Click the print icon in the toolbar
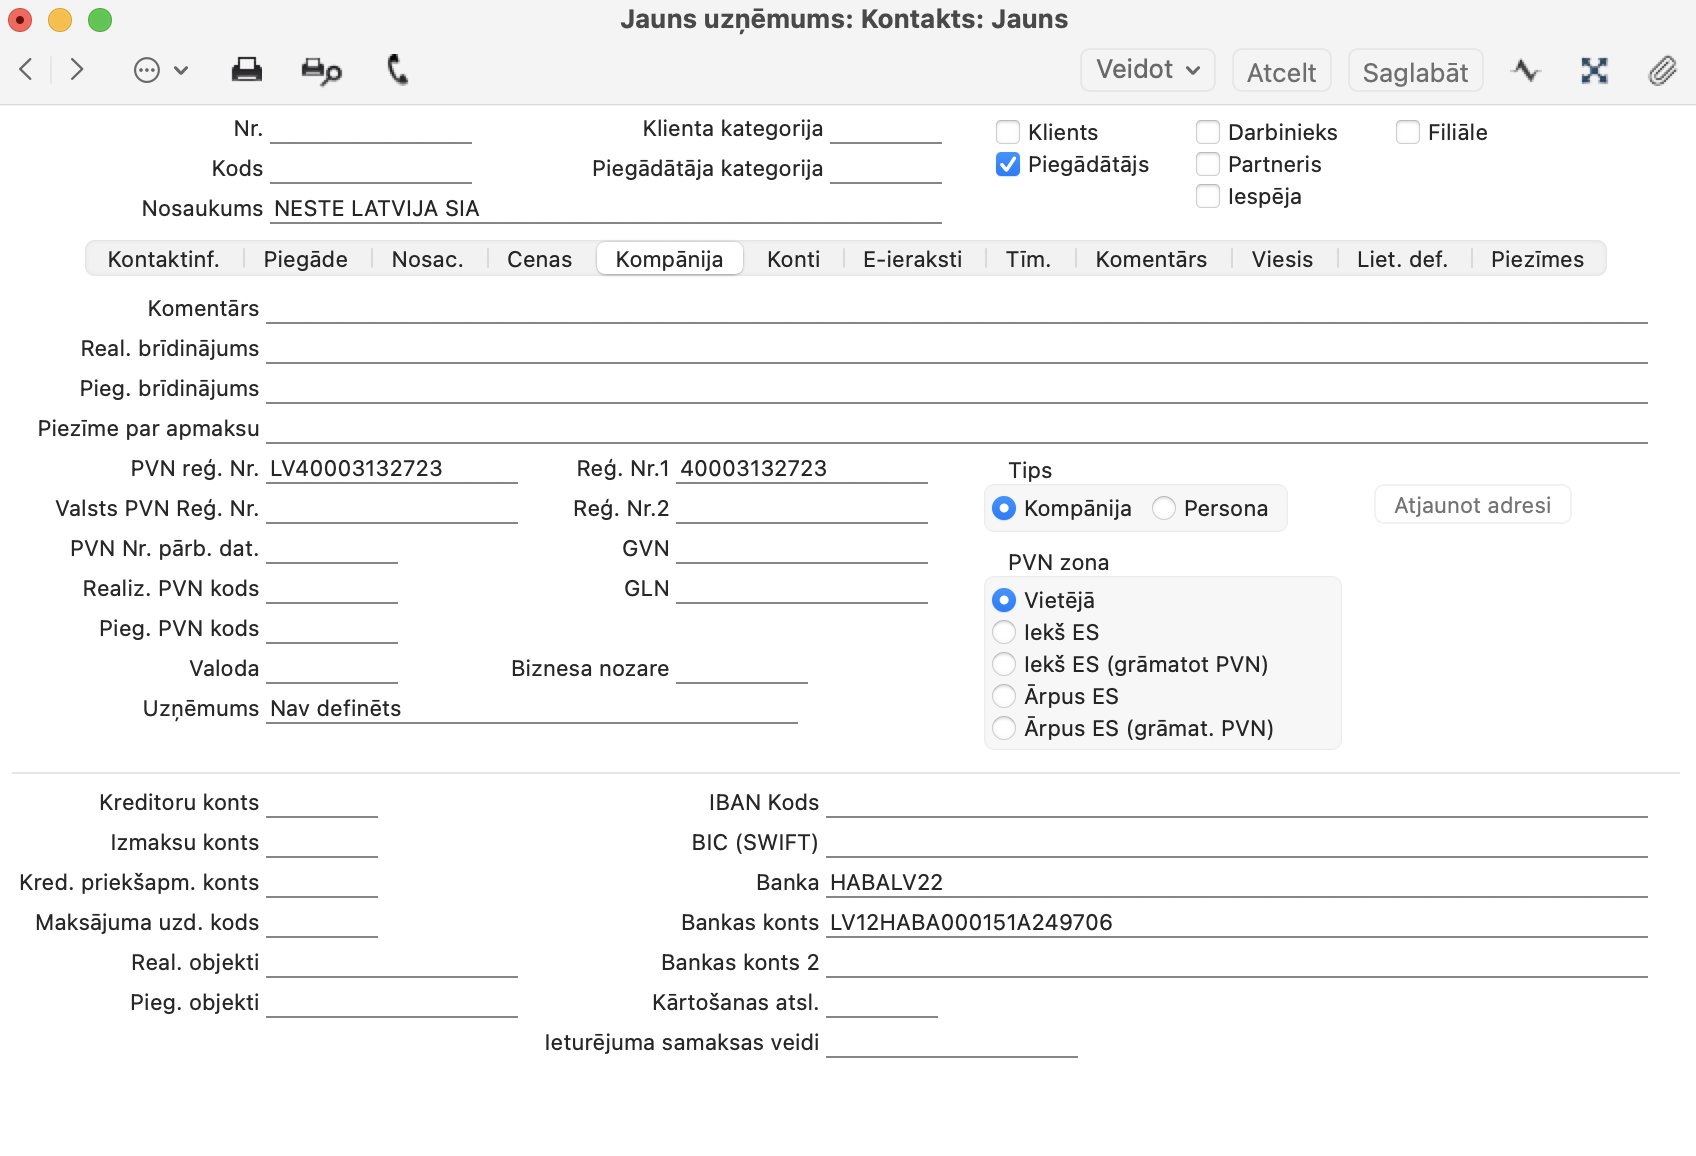 tap(246, 70)
